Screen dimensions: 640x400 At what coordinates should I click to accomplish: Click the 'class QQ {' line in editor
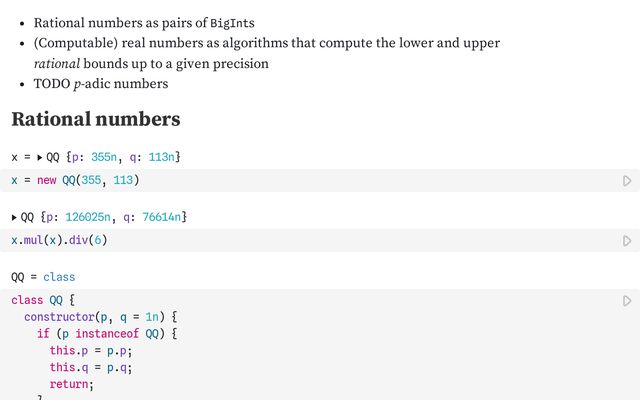point(43,300)
